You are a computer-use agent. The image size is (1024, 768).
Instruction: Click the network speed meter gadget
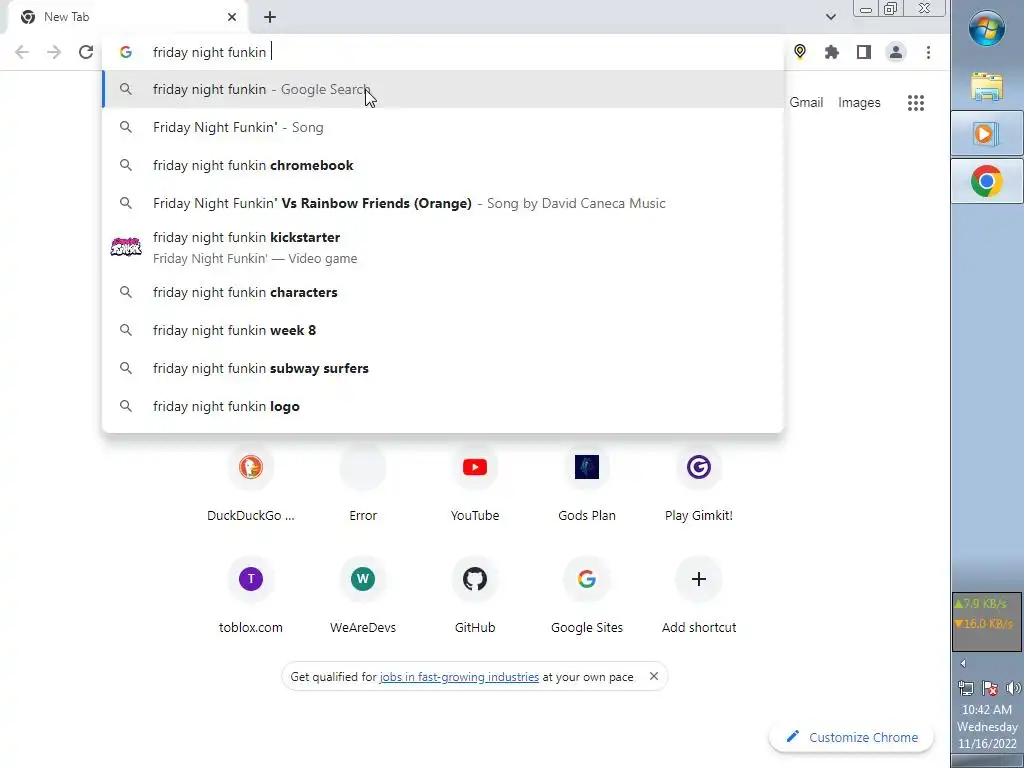(987, 620)
